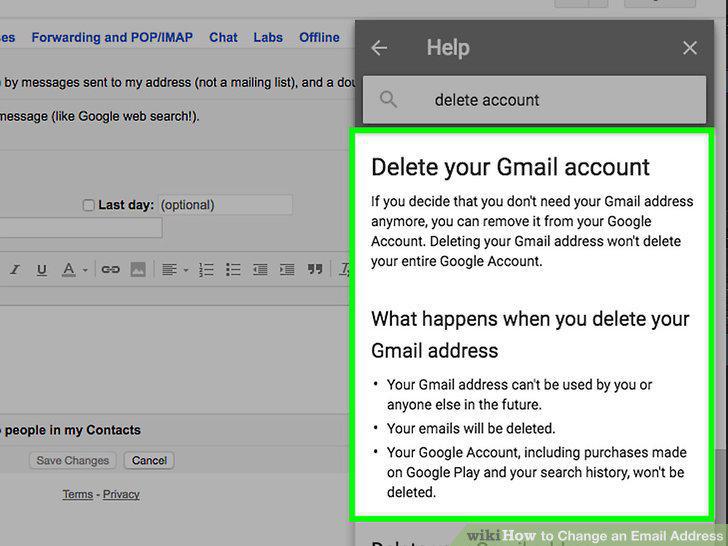Go back with the Help panel arrow
The image size is (728, 546).
tap(379, 48)
